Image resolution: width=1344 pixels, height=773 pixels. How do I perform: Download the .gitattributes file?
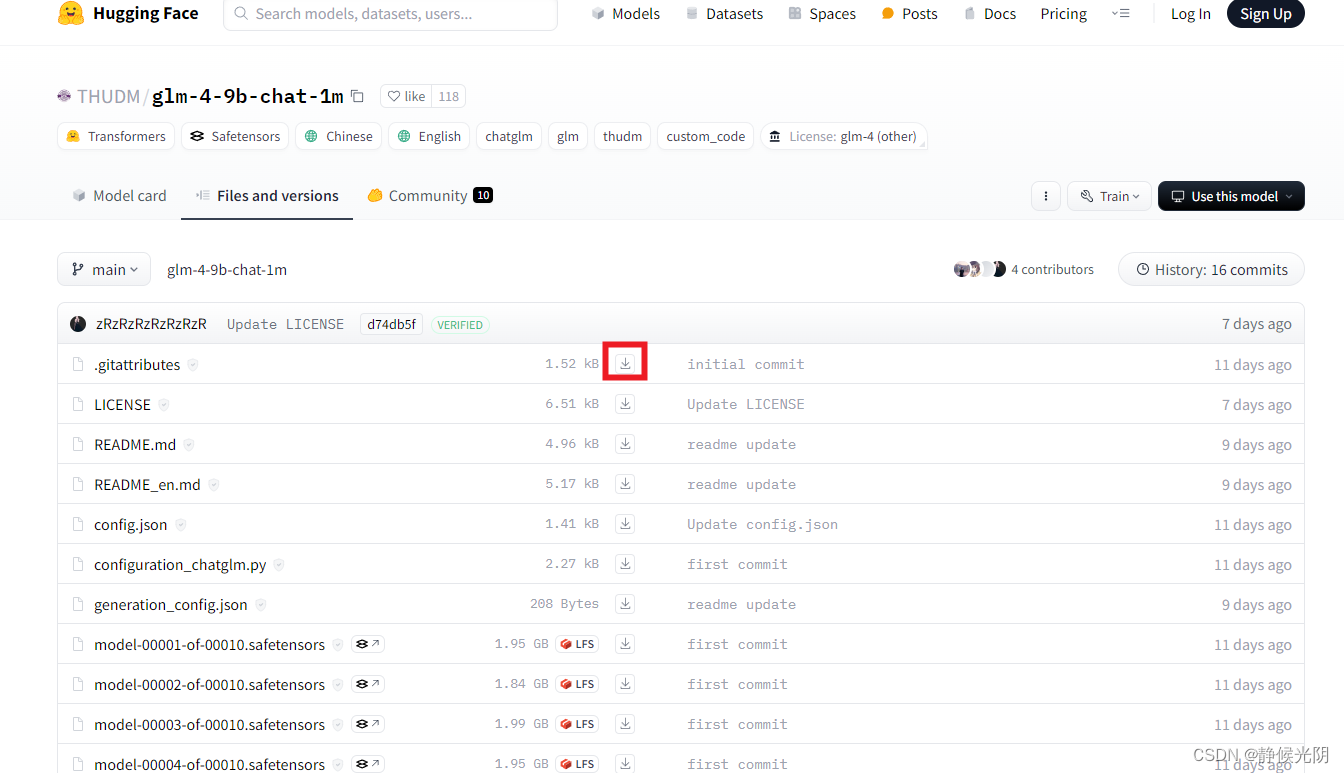click(625, 364)
